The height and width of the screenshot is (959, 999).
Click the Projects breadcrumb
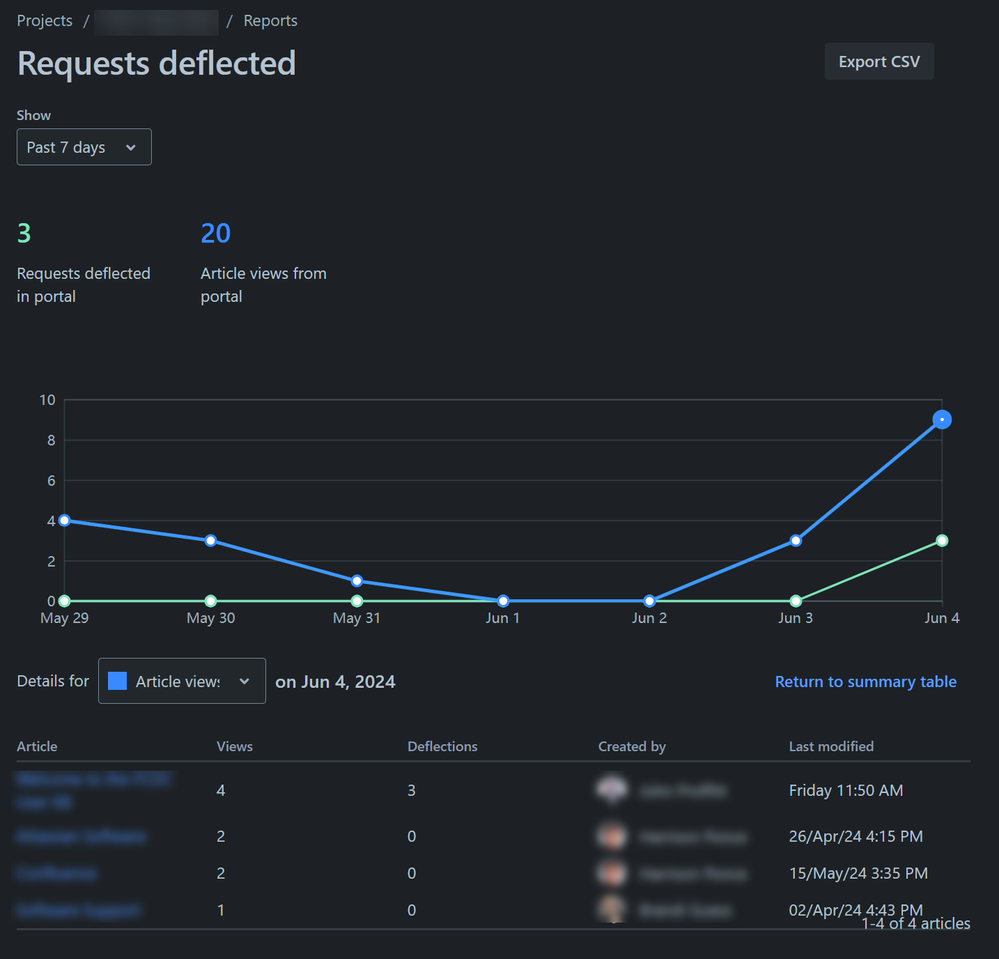pyautogui.click(x=44, y=20)
